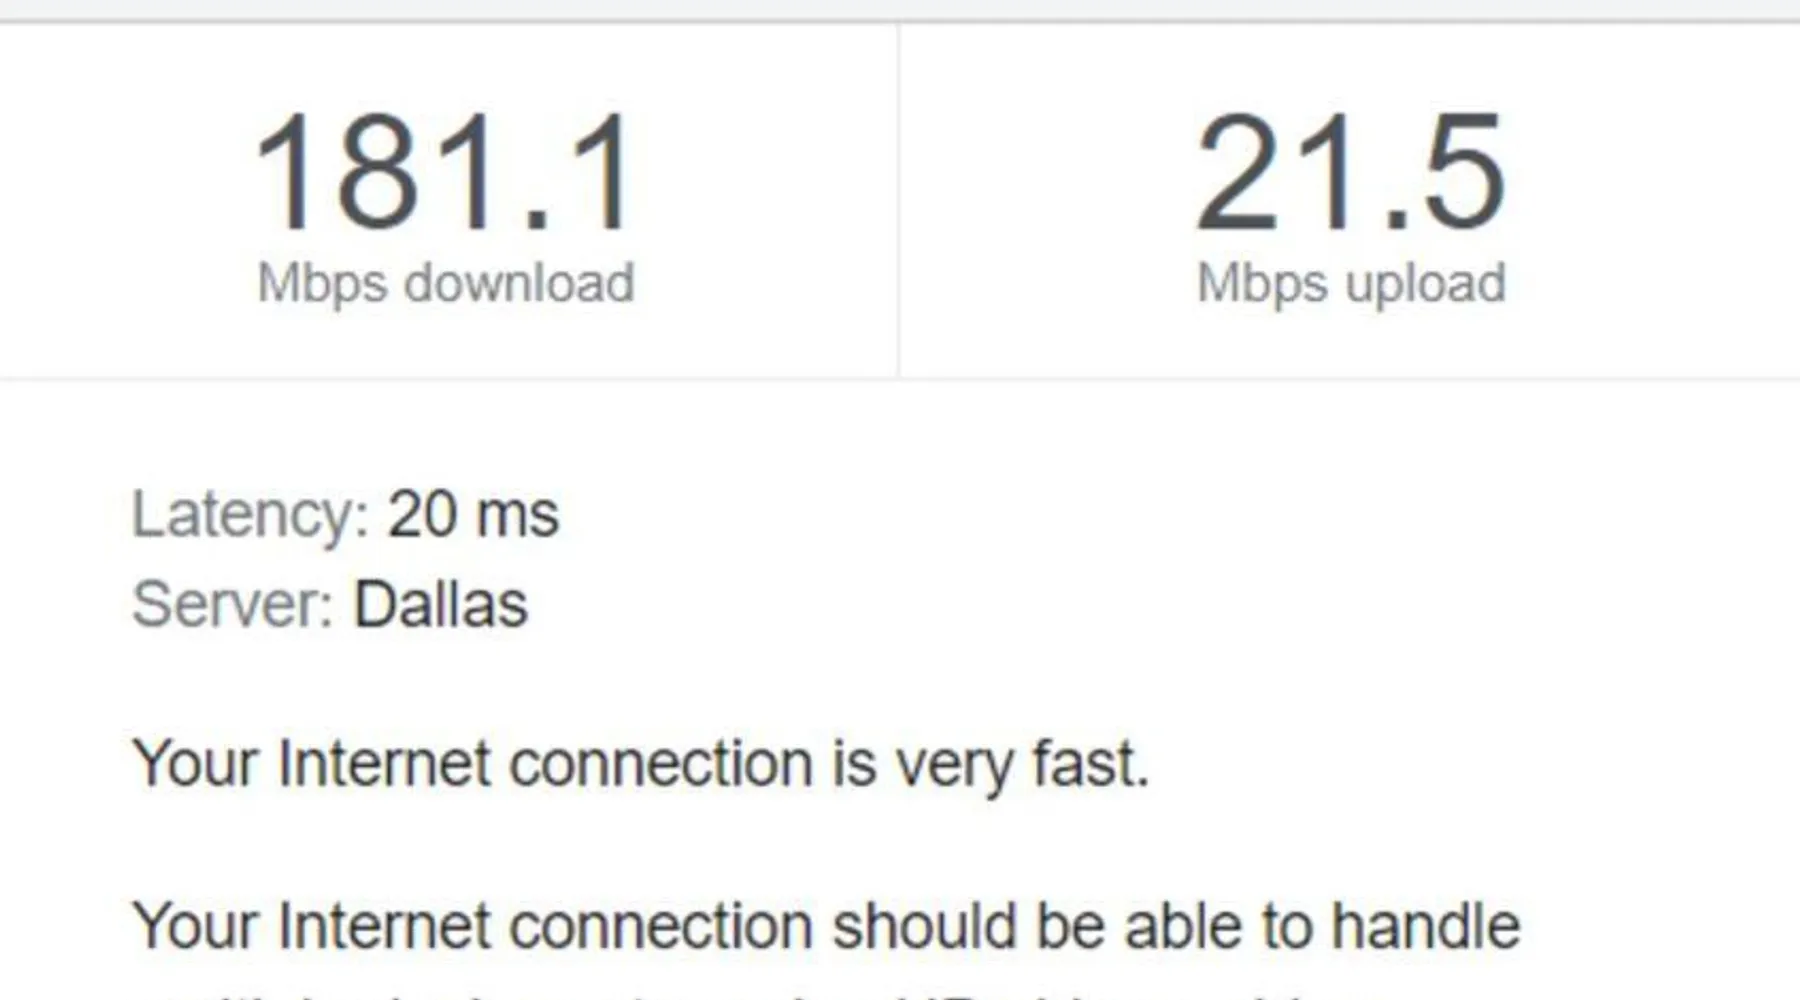Click the Latency label
The image size is (1800, 1000).
coord(250,516)
